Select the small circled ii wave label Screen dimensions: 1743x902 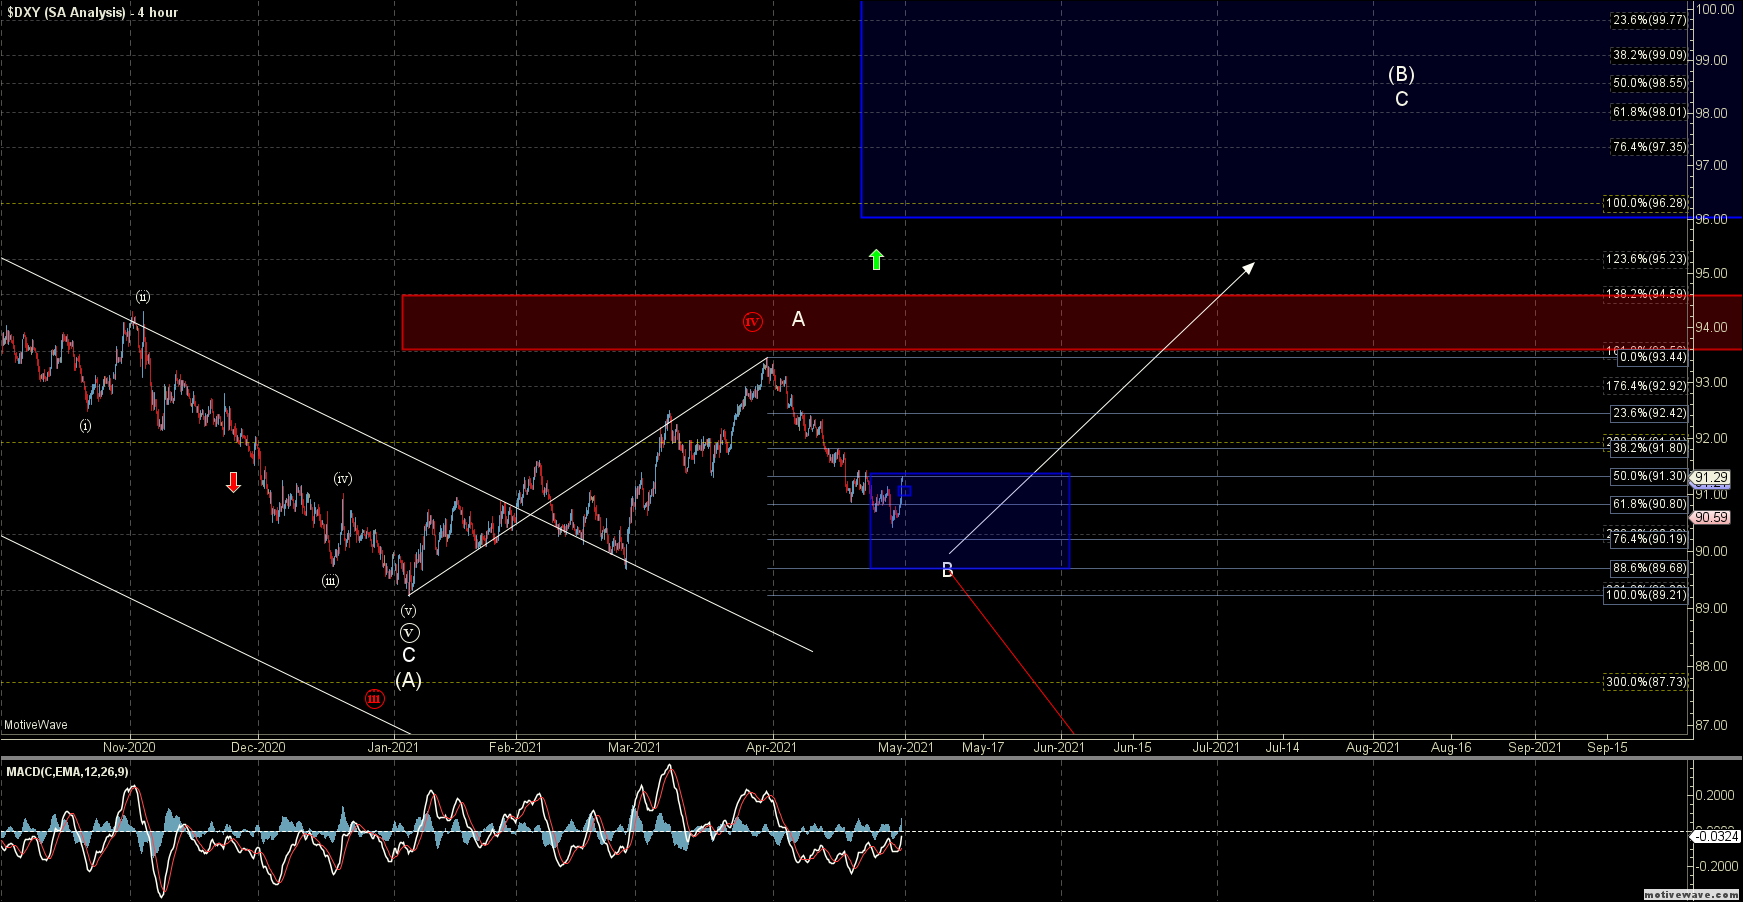pyautogui.click(x=143, y=297)
